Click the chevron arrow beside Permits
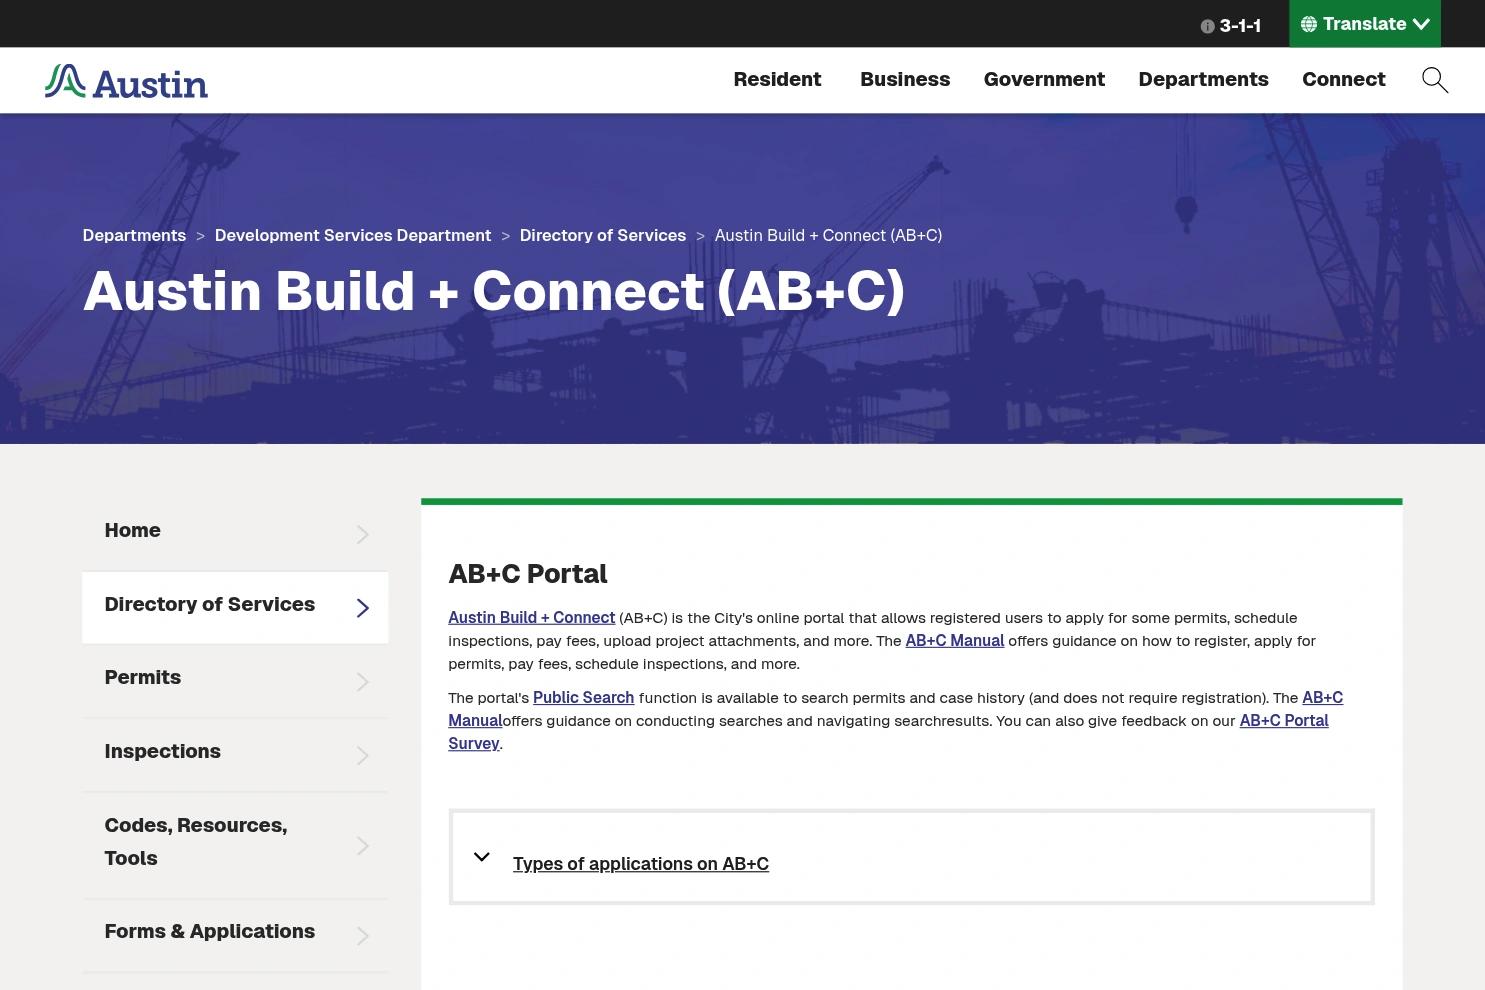This screenshot has height=990, width=1485. 363,682
